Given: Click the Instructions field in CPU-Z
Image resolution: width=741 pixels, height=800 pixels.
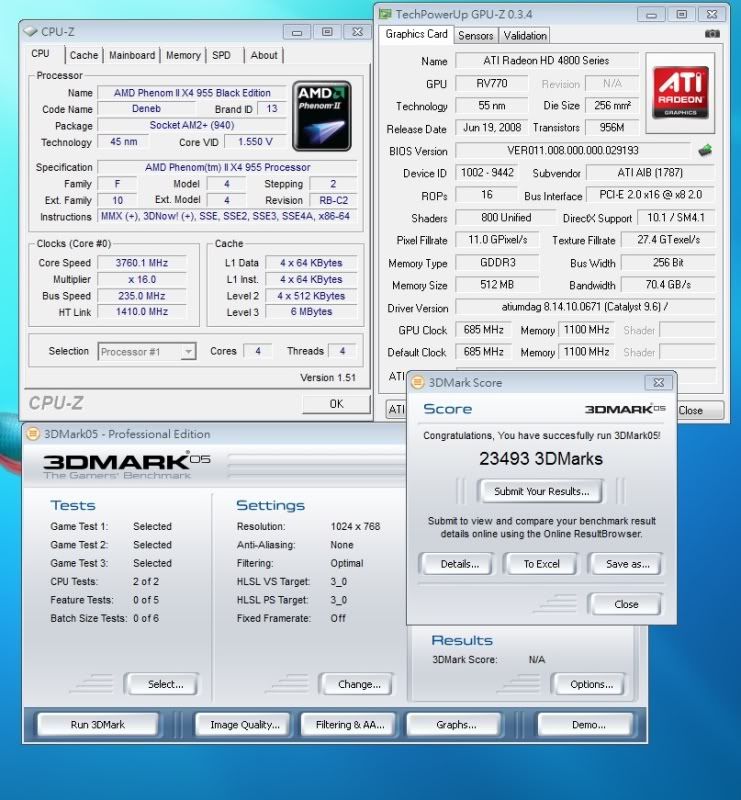Looking at the screenshot, I should tap(227, 216).
